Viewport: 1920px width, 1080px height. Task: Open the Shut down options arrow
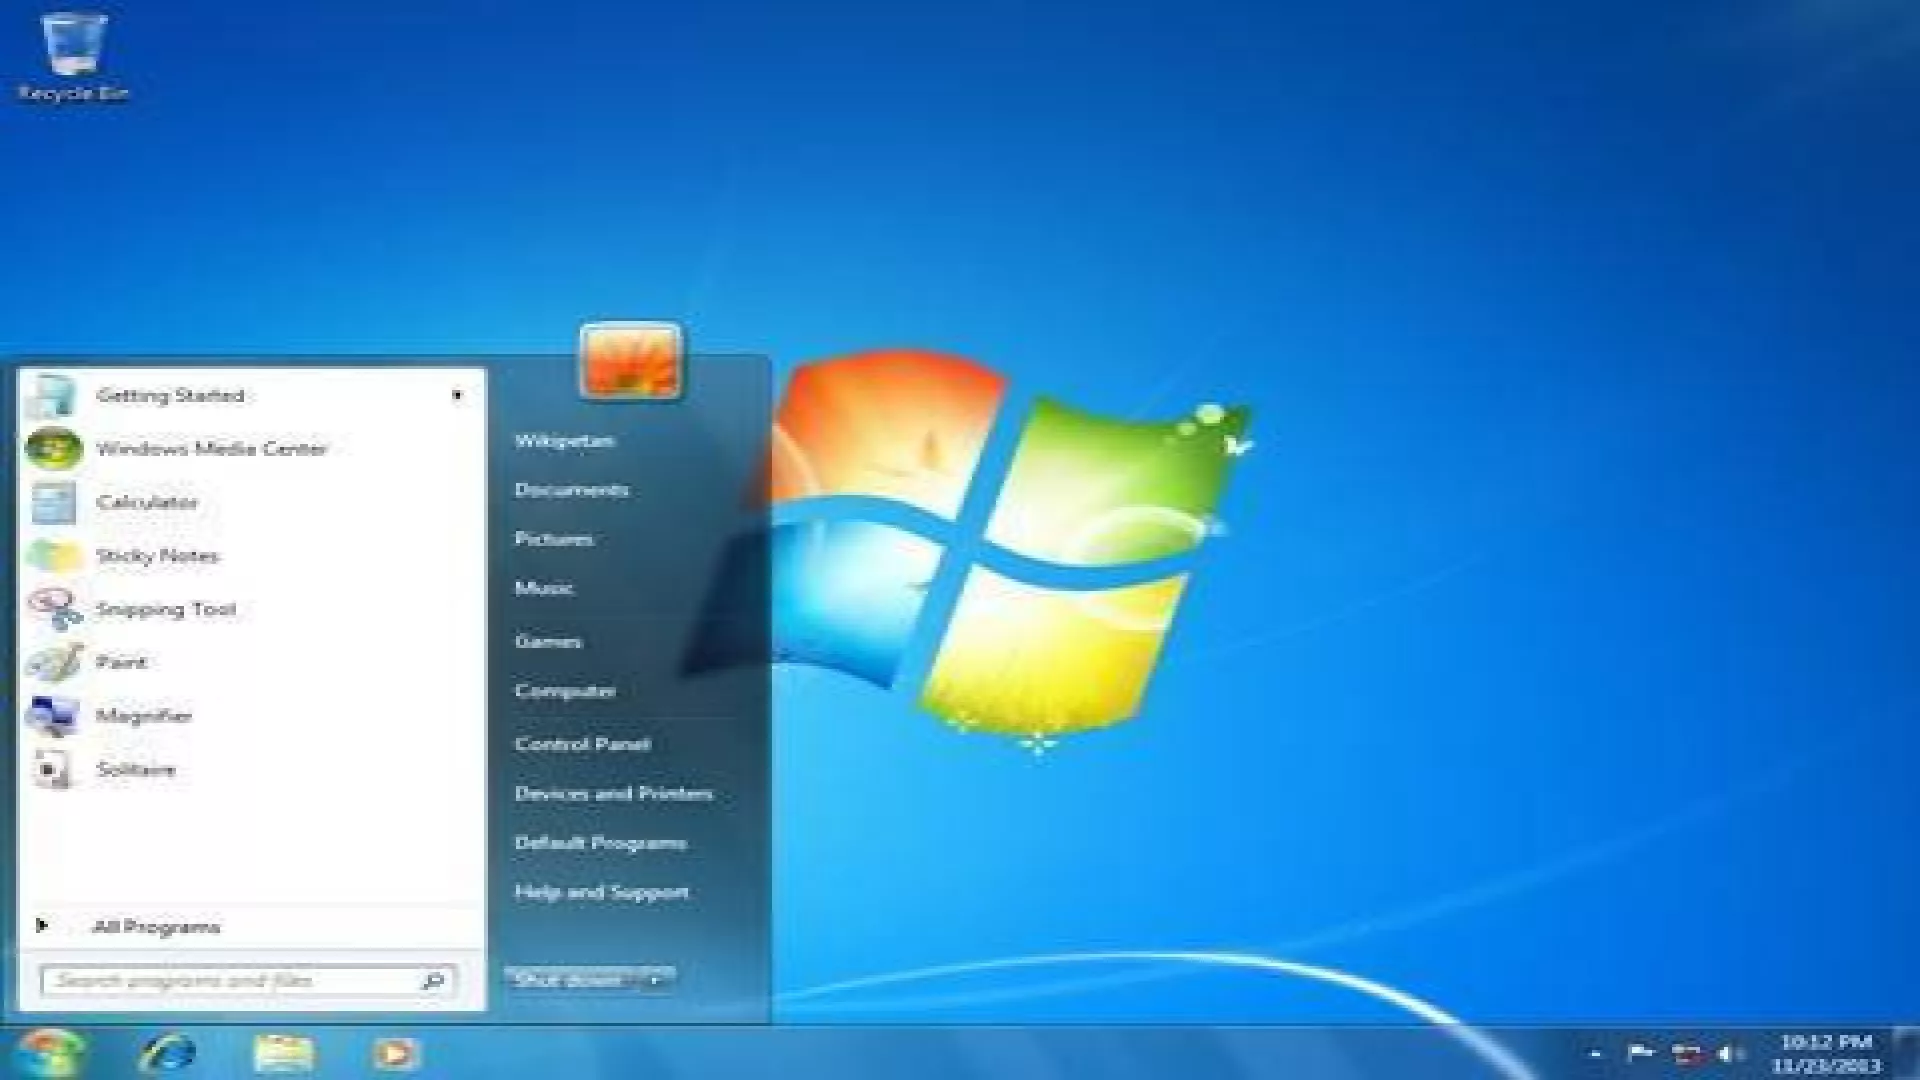655,980
